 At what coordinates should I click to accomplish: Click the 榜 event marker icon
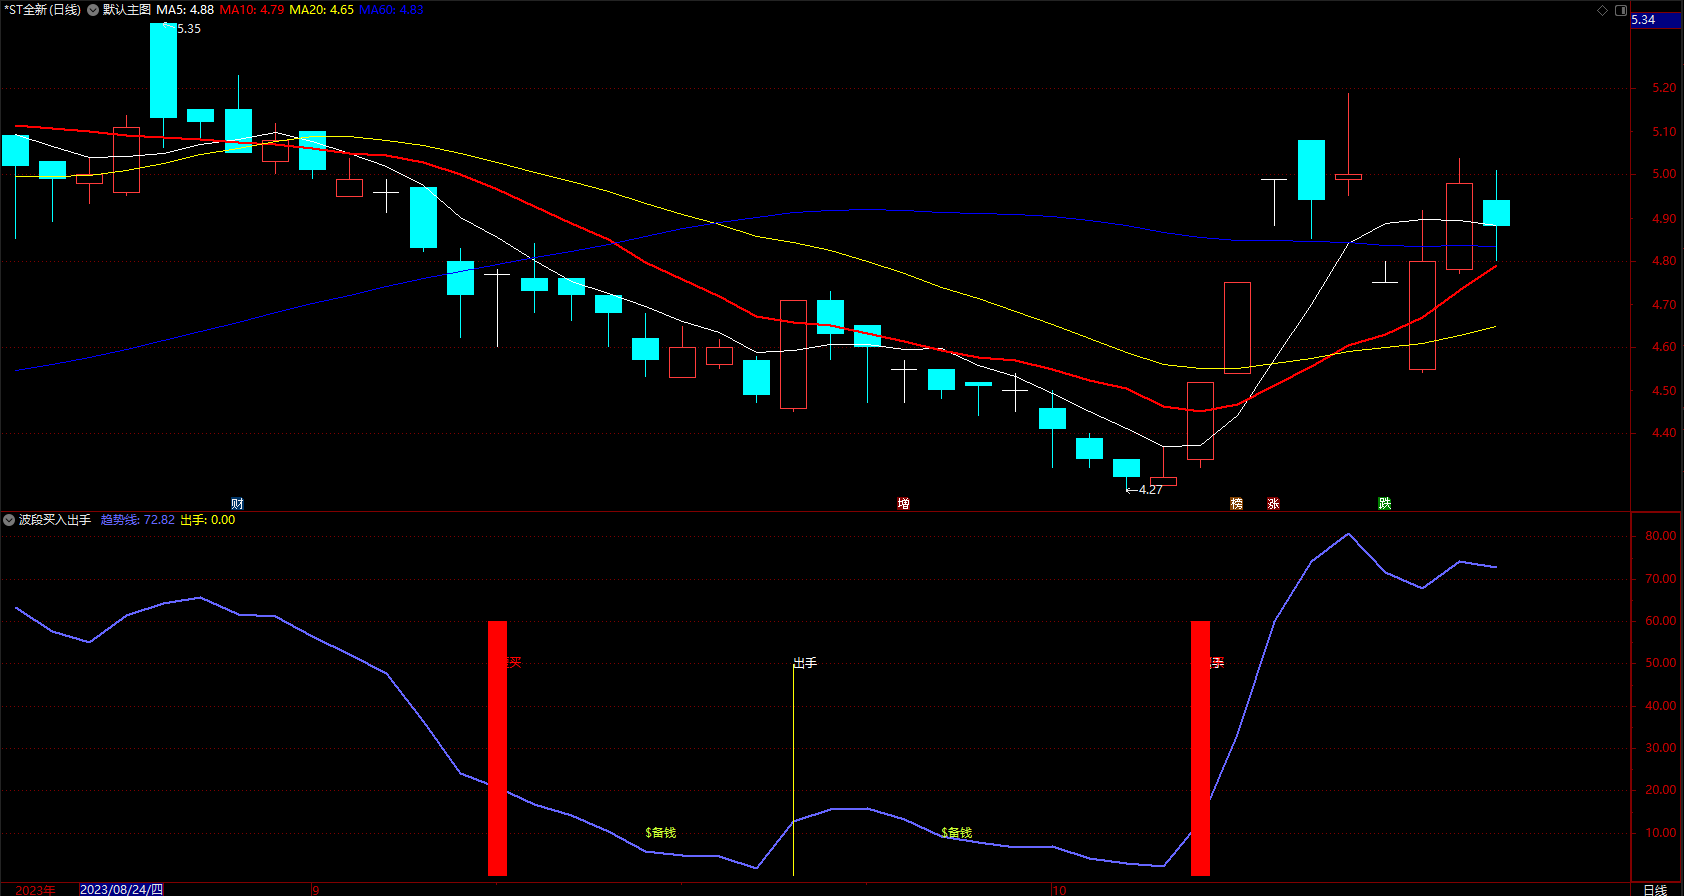point(1236,503)
